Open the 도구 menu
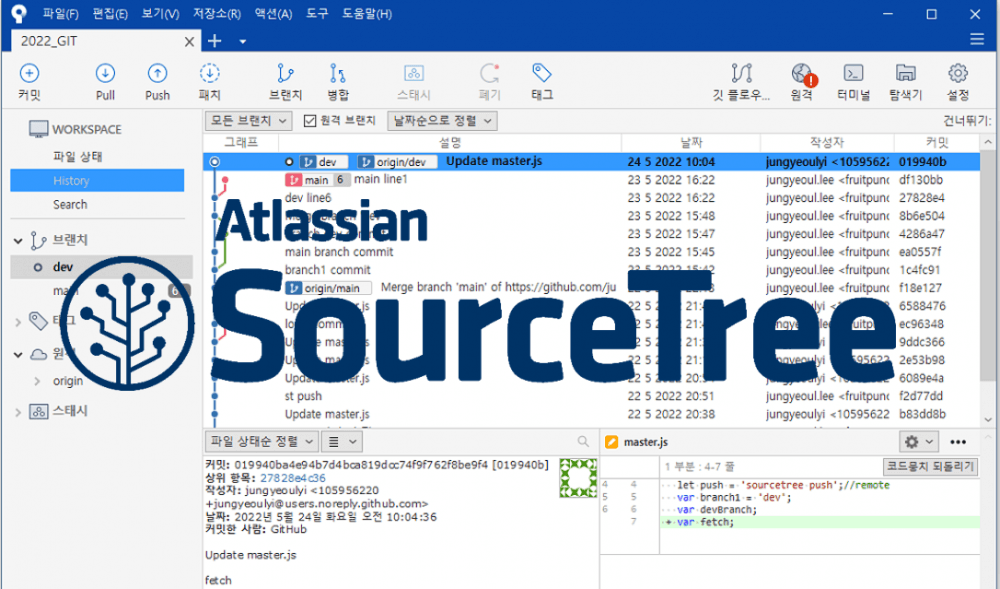 (x=317, y=13)
